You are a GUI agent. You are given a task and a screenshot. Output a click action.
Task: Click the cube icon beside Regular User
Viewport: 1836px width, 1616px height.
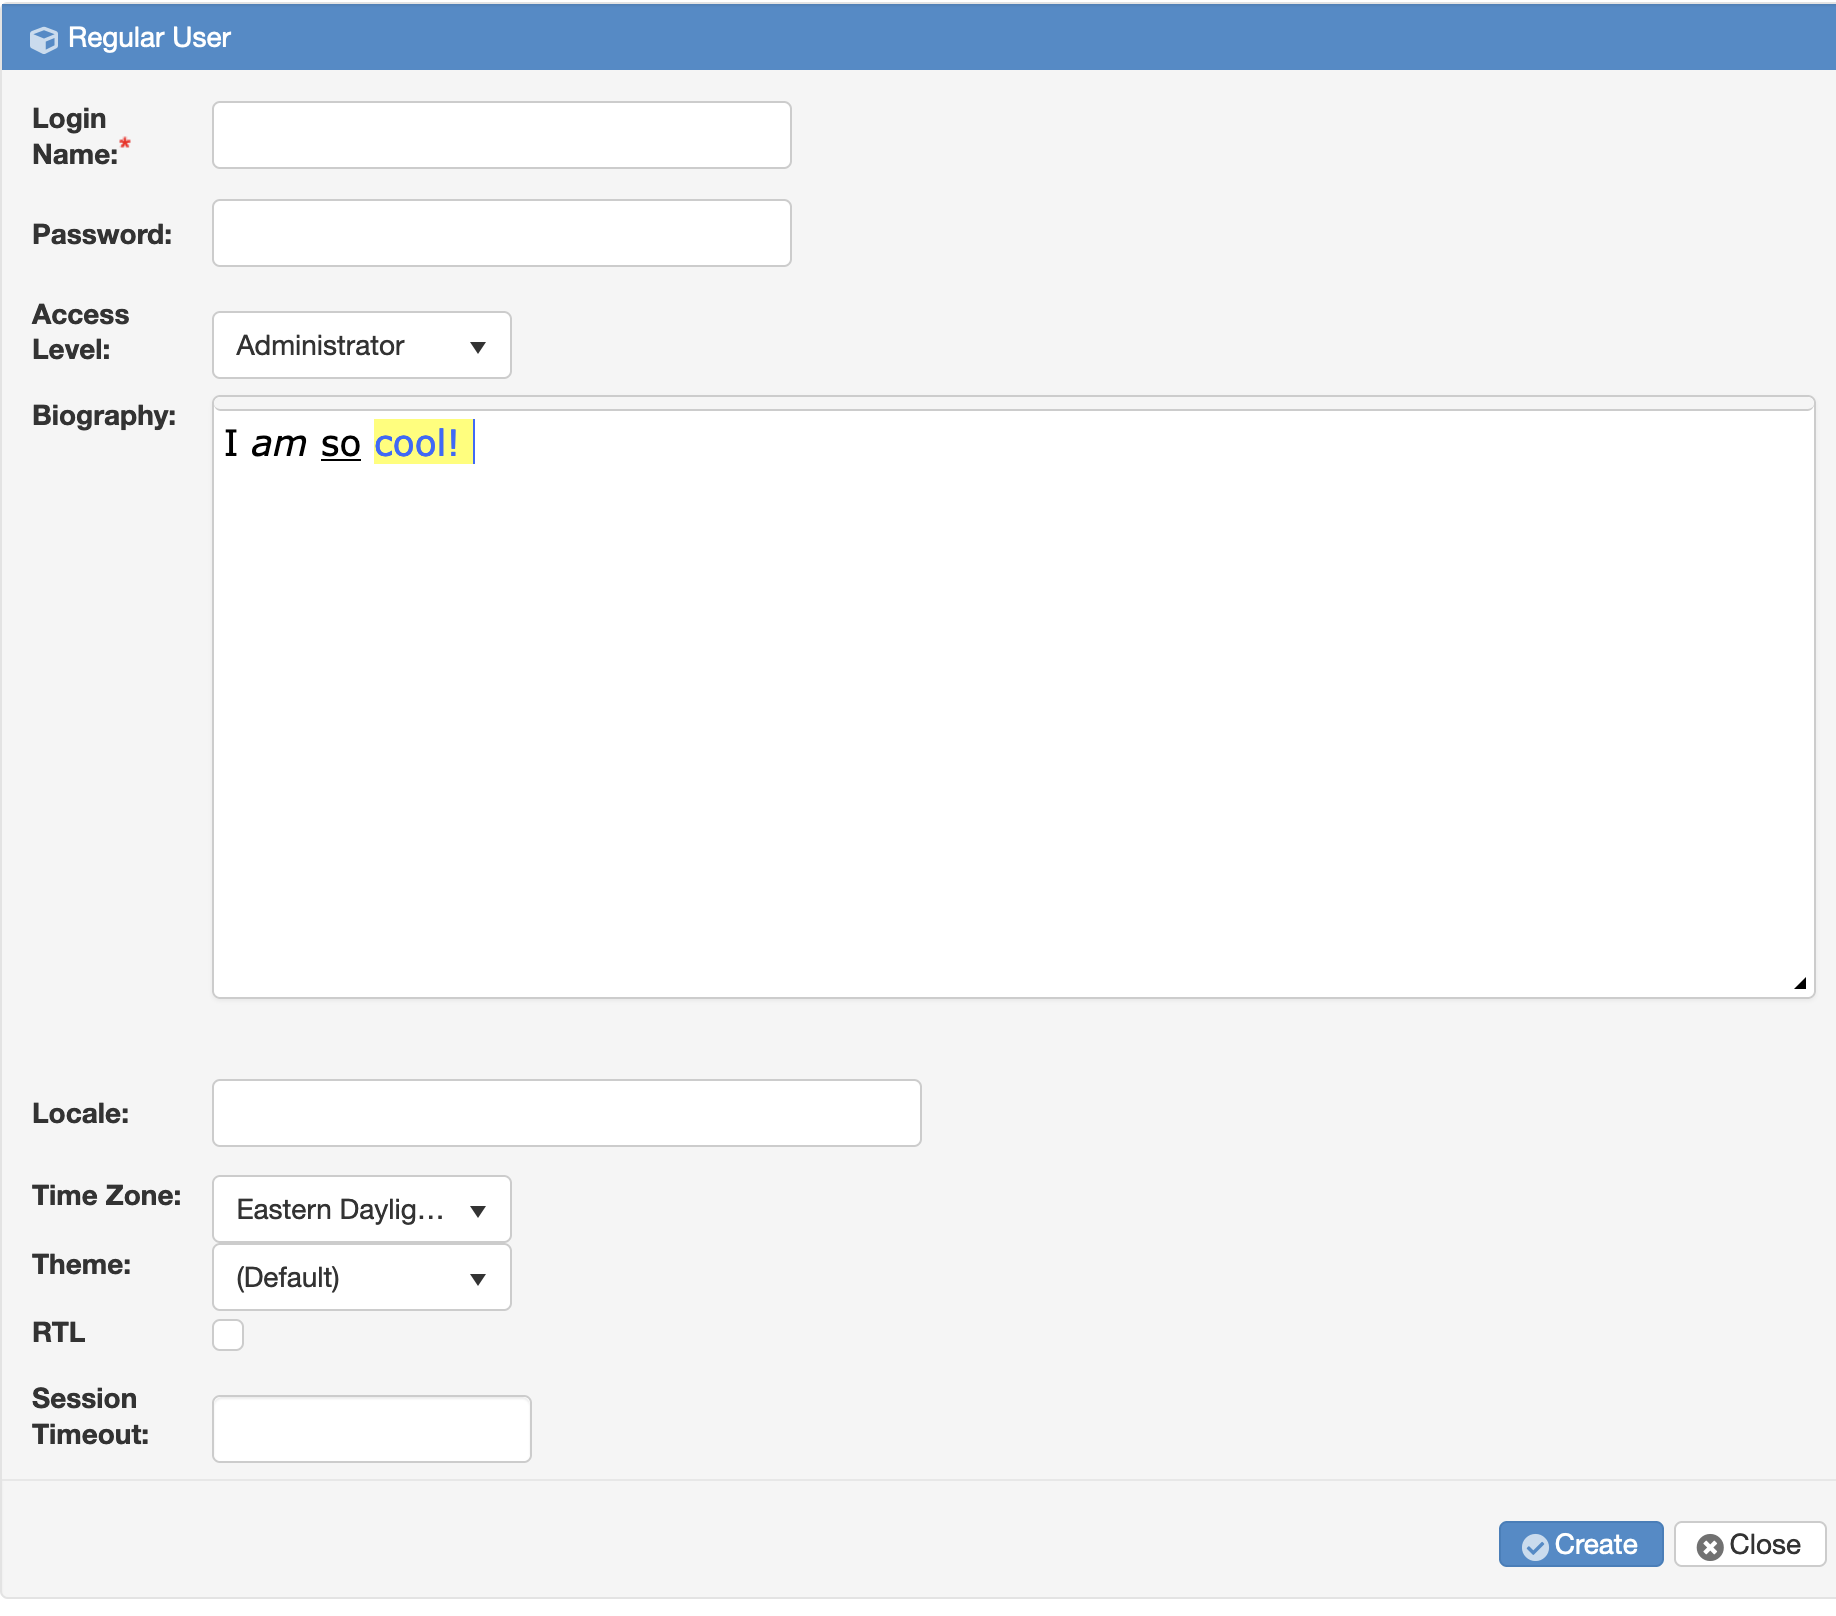(43, 39)
